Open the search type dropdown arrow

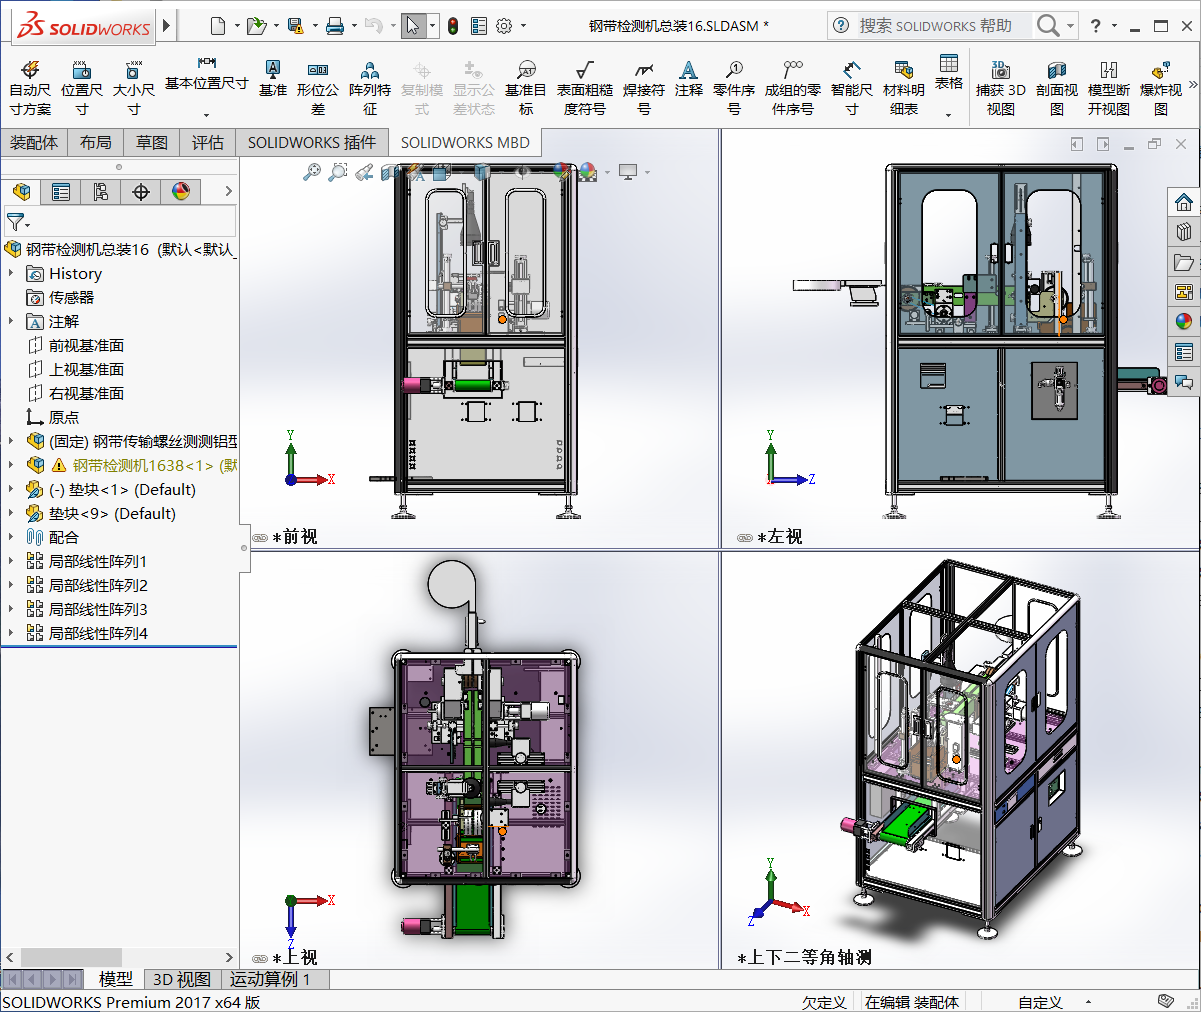pyautogui.click(x=1070, y=26)
